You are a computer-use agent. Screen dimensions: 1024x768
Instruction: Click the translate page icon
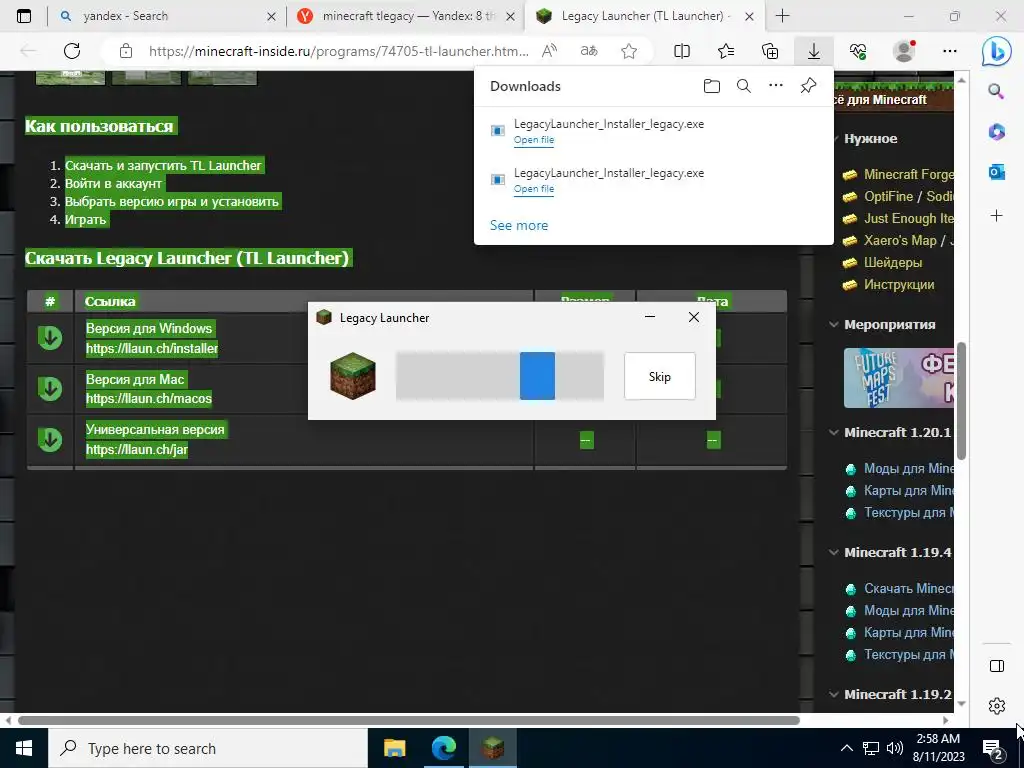(588, 51)
